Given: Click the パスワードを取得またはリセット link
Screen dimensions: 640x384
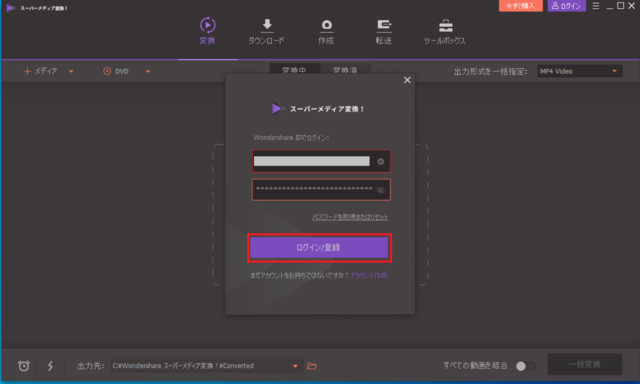Looking at the screenshot, I should 350,217.
